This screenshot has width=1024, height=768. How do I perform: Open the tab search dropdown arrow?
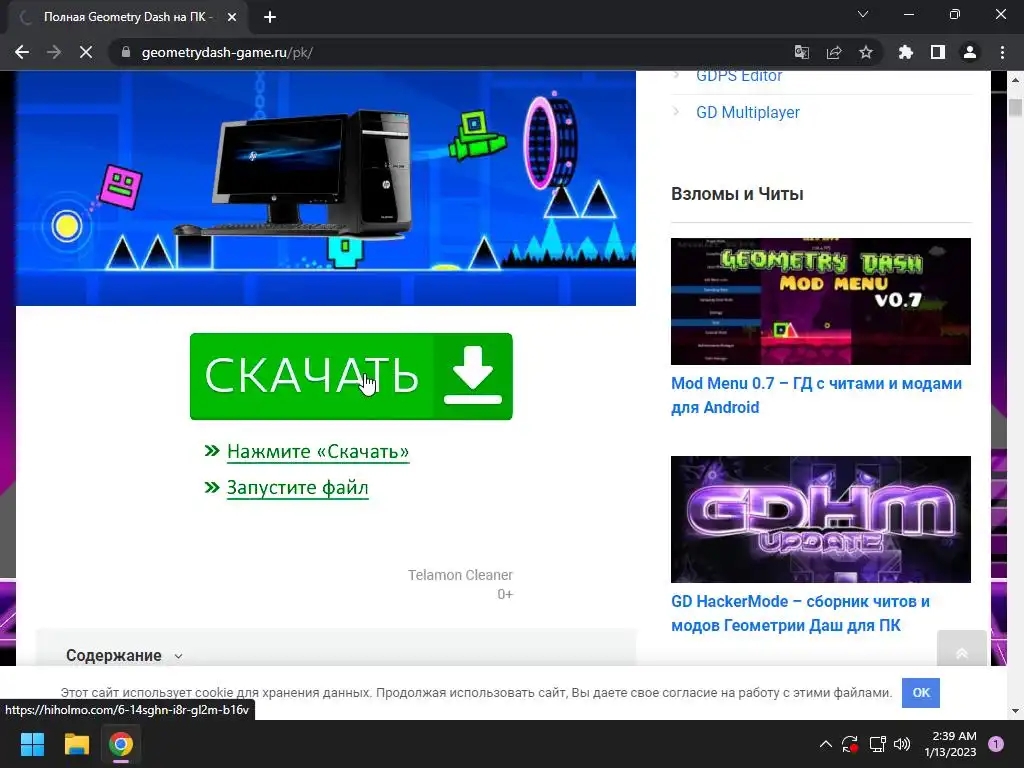coord(863,14)
